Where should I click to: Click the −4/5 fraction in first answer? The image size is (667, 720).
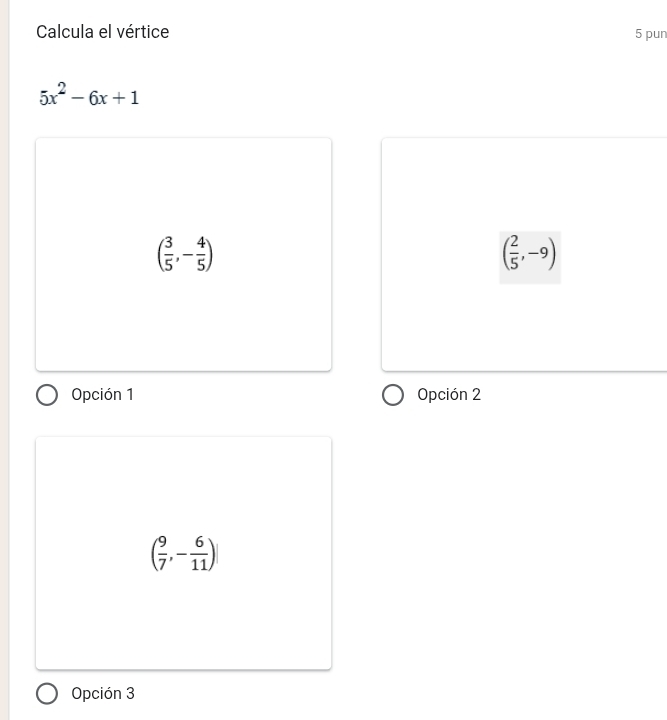[x=198, y=254]
